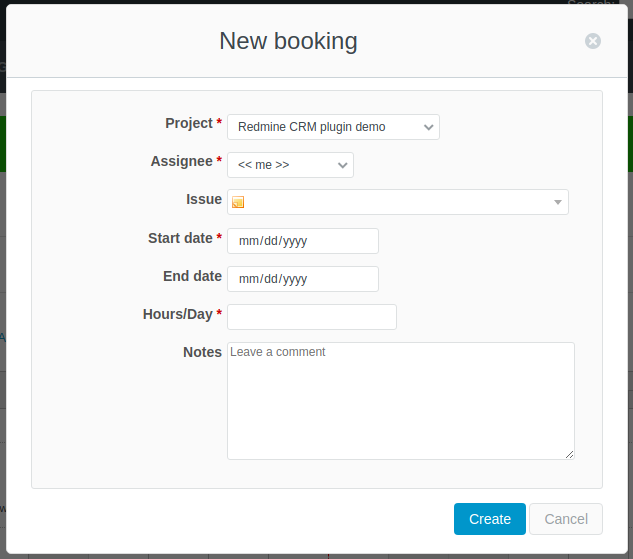
Task: Expand the Assignee dropdown showing << me >>
Action: [290, 165]
